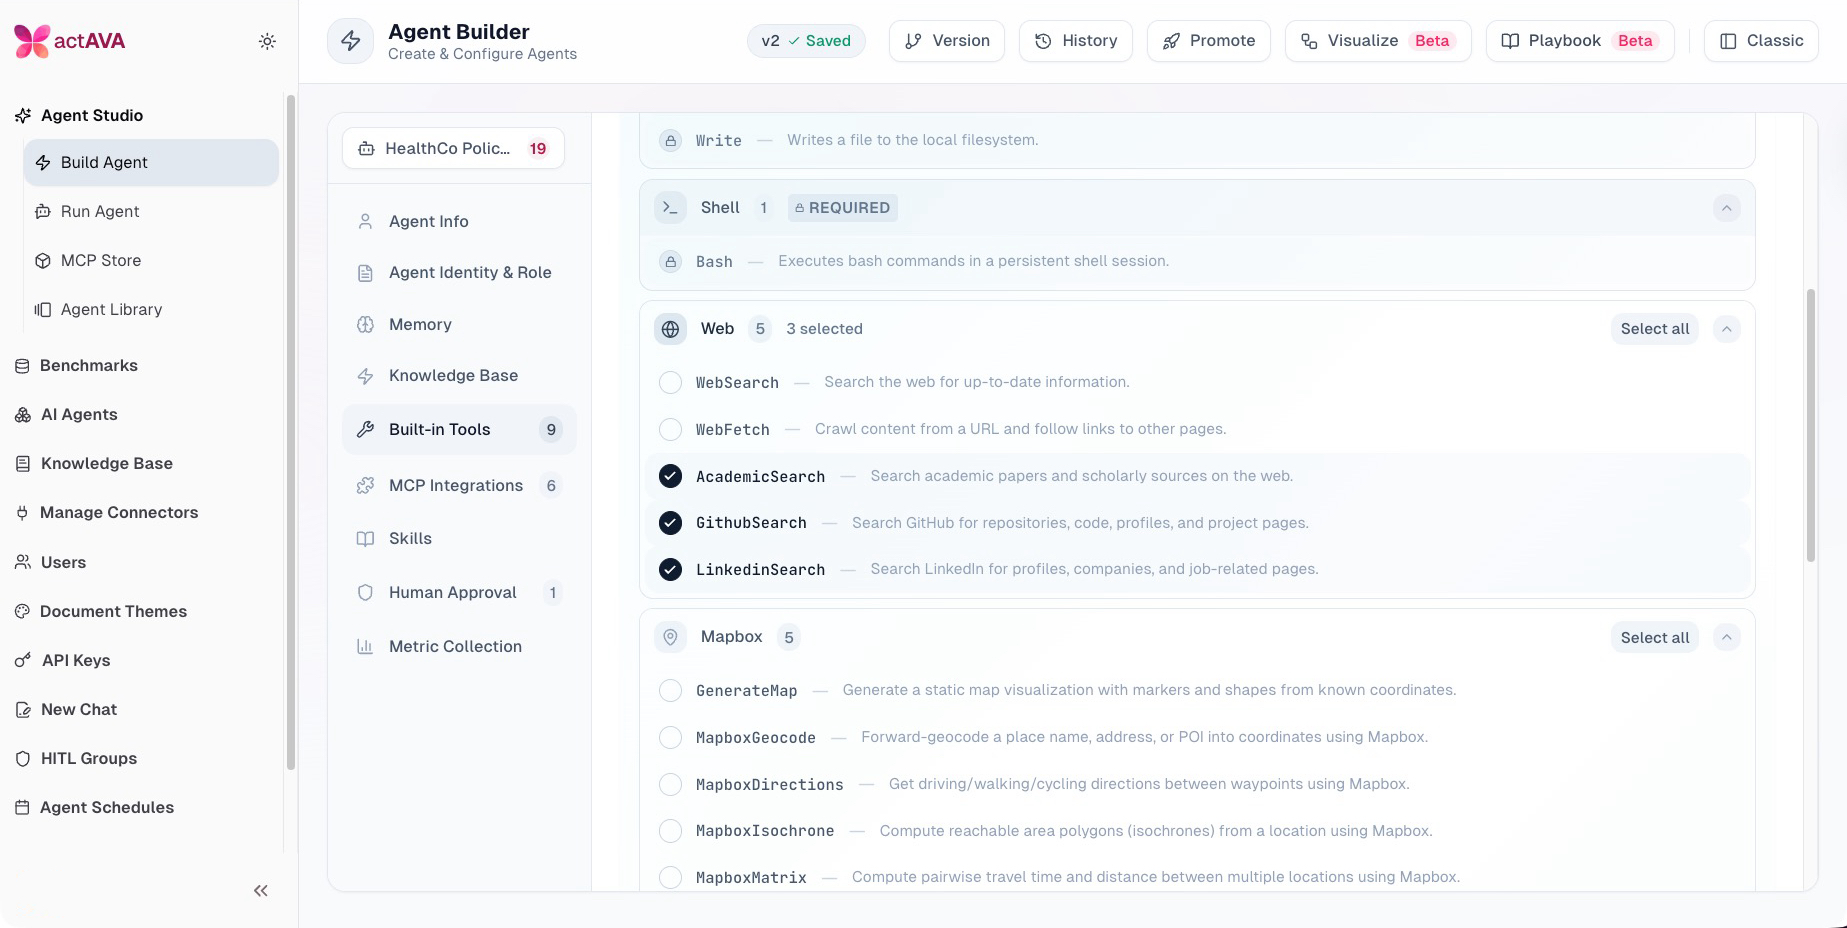
Task: Toggle the light/dark theme sun icon
Action: [267, 41]
